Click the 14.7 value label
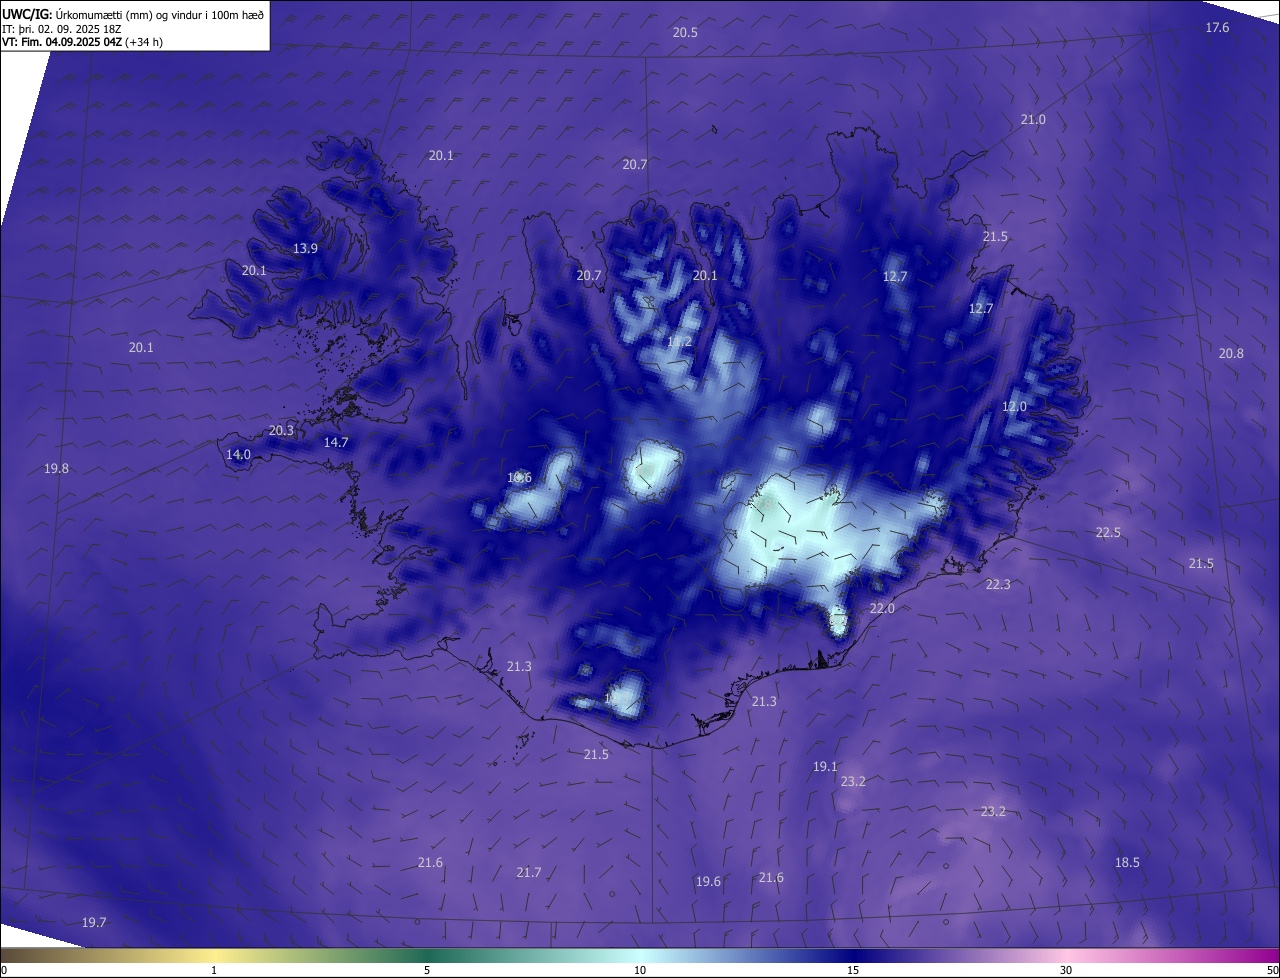The height and width of the screenshot is (978, 1280). click(336, 443)
